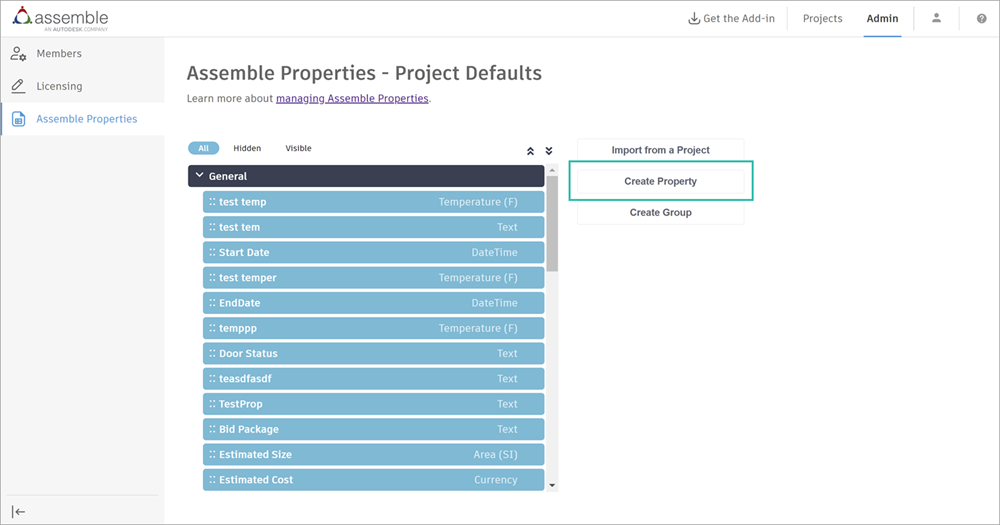The width and height of the screenshot is (1000, 525).
Task: Collapse all groups double-up arrow
Action: click(530, 151)
